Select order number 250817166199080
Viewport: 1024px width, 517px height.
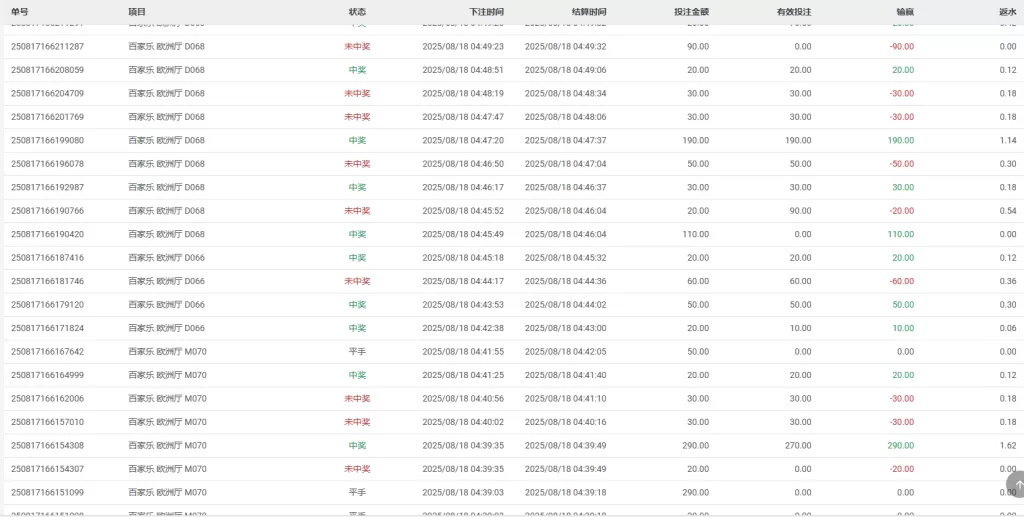pos(47,140)
